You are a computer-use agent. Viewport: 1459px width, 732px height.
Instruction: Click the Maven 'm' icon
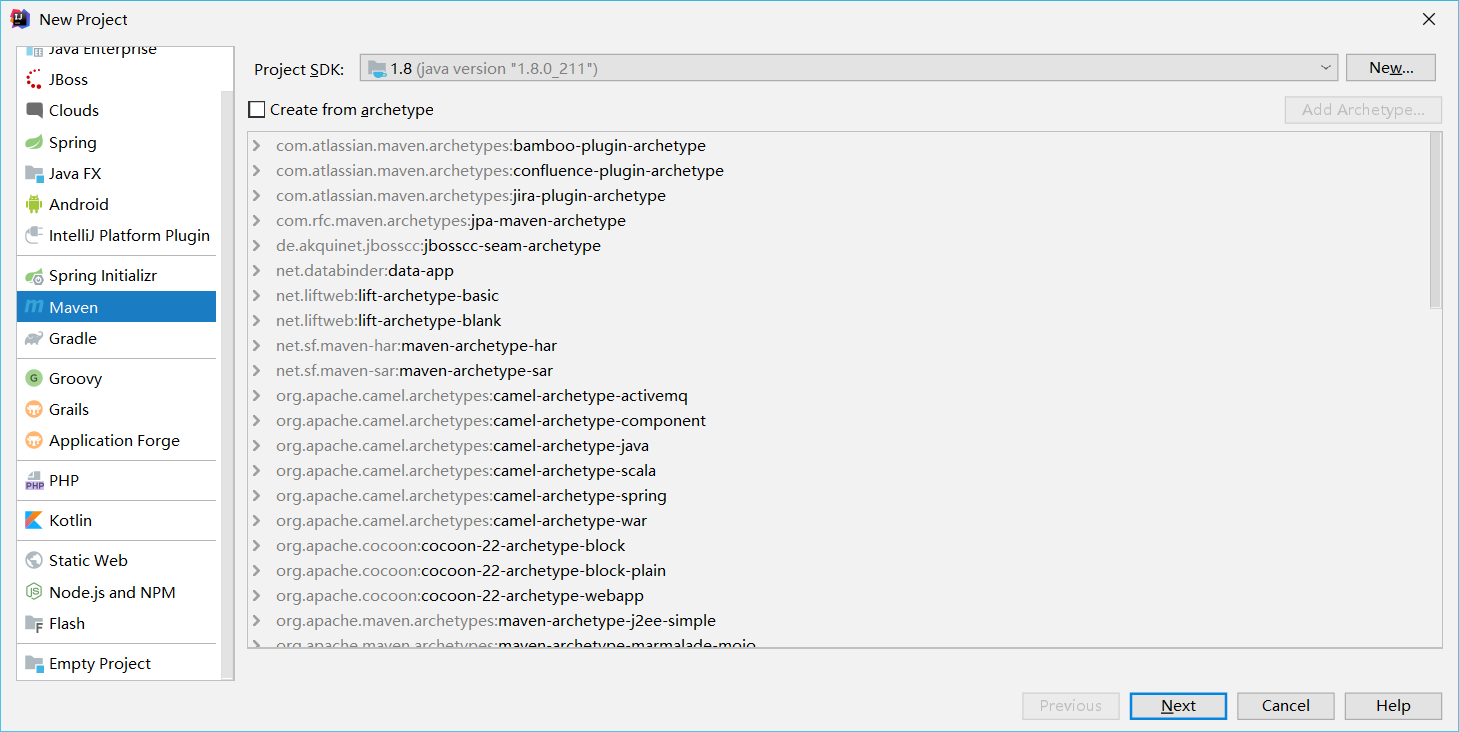(34, 307)
